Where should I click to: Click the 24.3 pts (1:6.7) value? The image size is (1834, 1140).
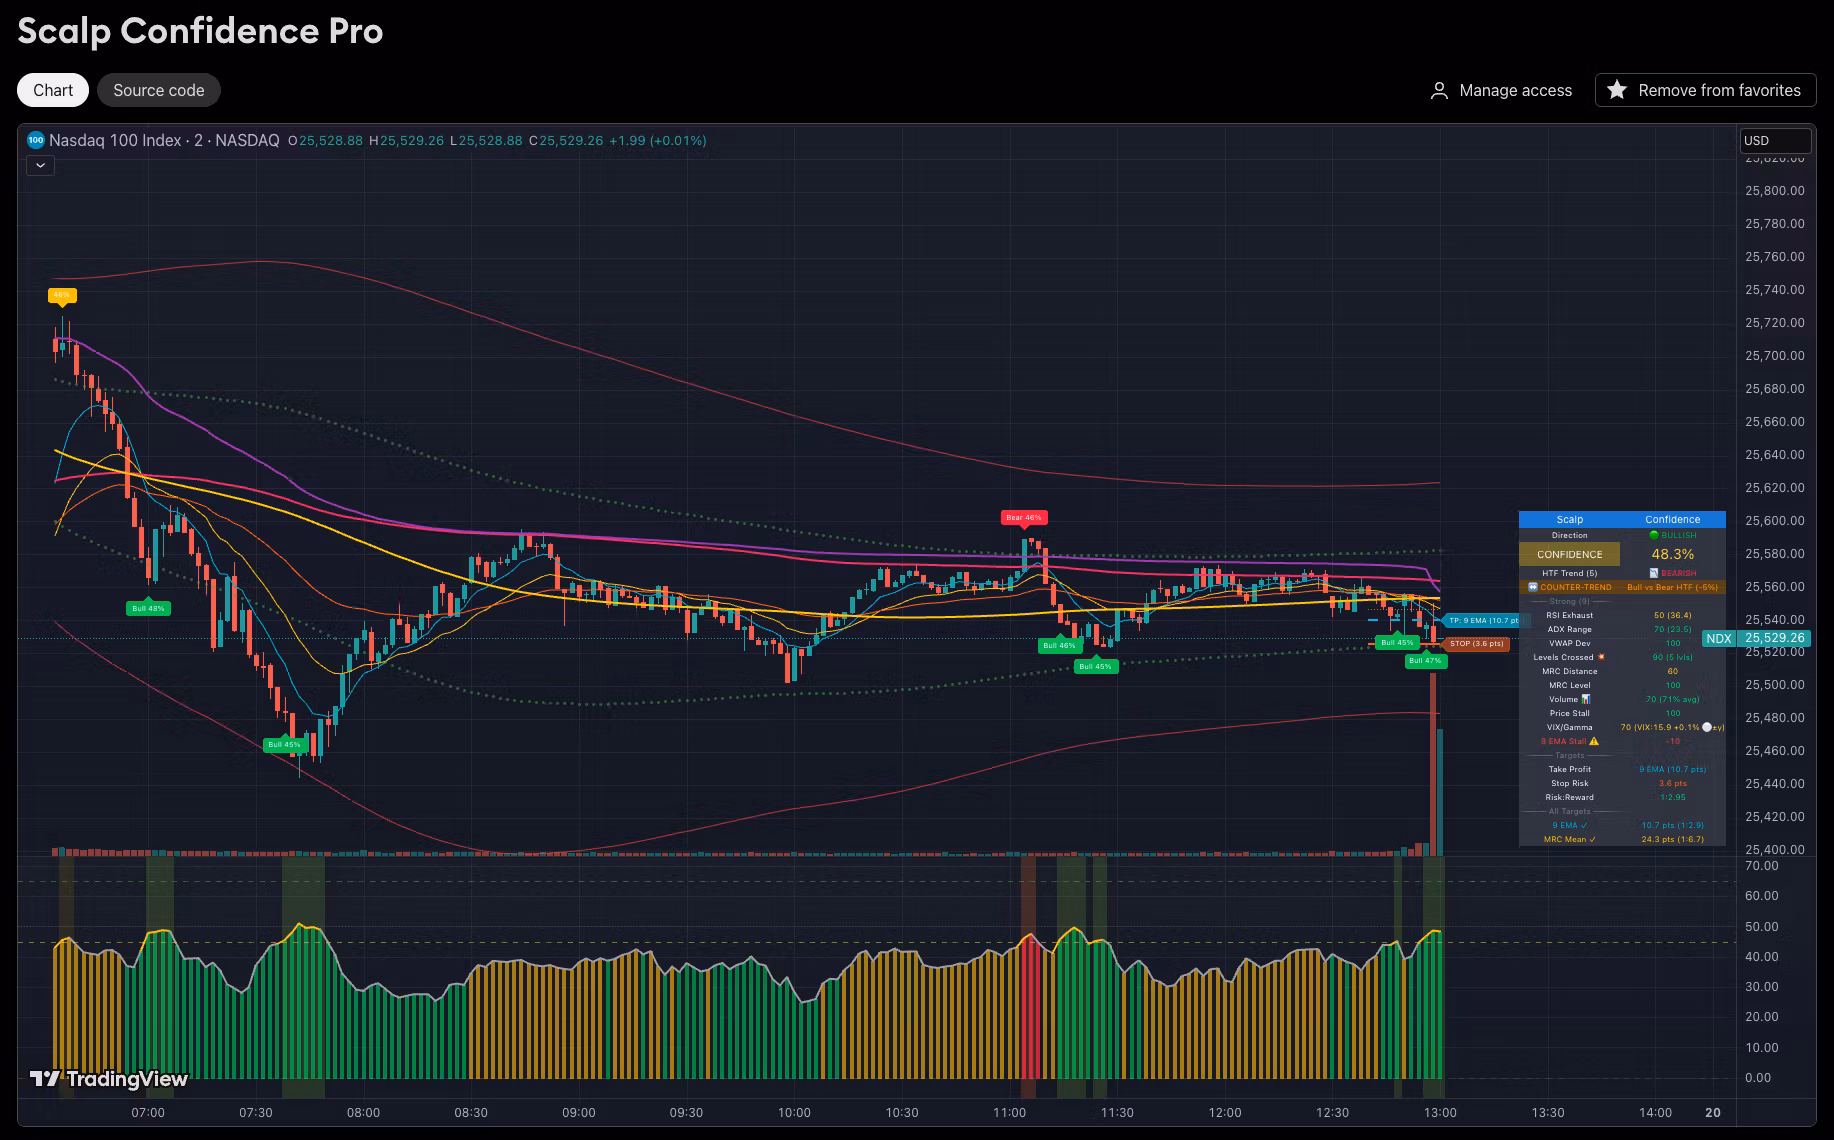coord(1672,839)
